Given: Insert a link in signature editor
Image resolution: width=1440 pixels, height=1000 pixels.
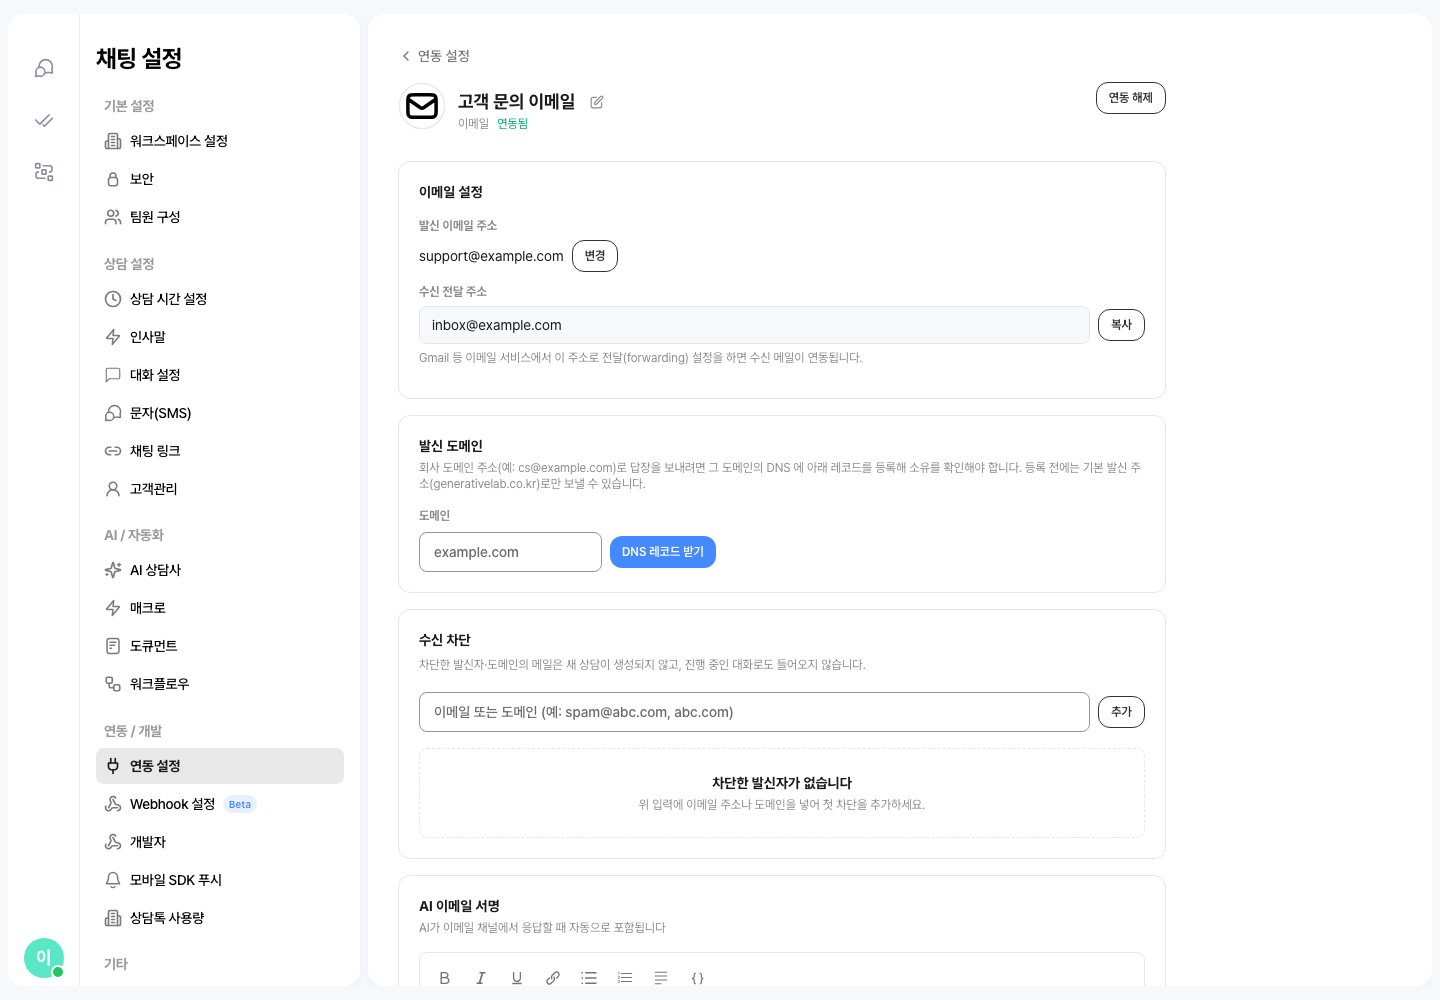Looking at the screenshot, I should point(553,978).
